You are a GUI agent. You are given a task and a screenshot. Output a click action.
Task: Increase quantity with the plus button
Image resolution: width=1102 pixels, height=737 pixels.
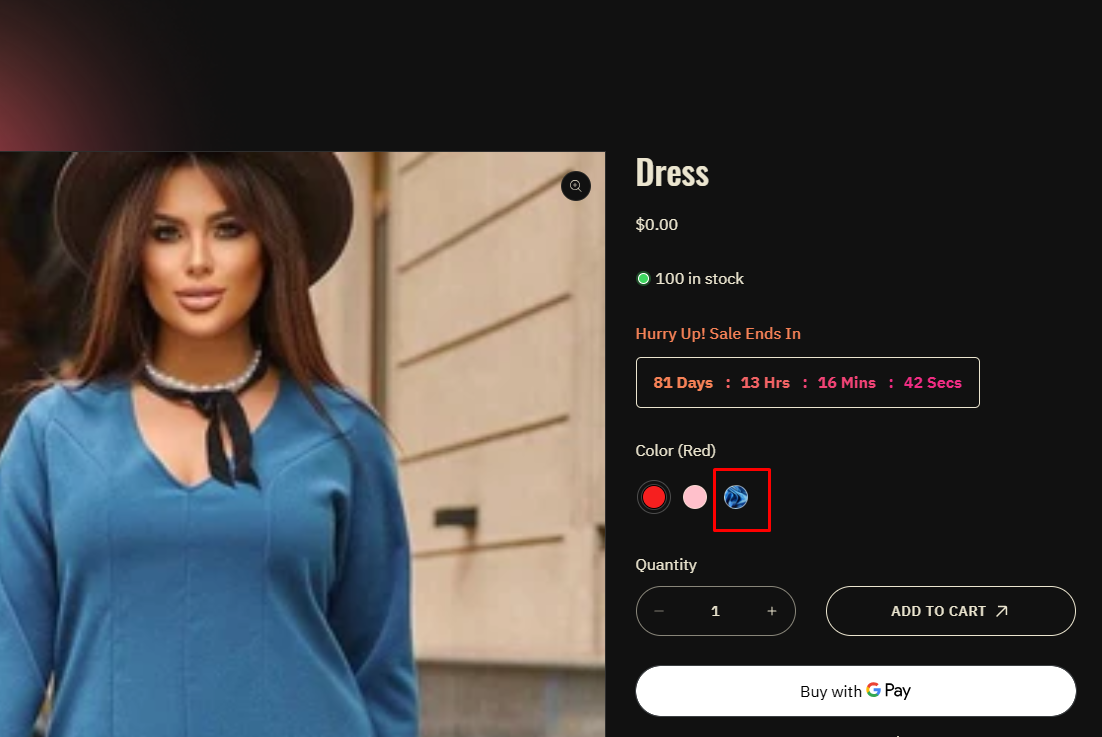coord(772,611)
